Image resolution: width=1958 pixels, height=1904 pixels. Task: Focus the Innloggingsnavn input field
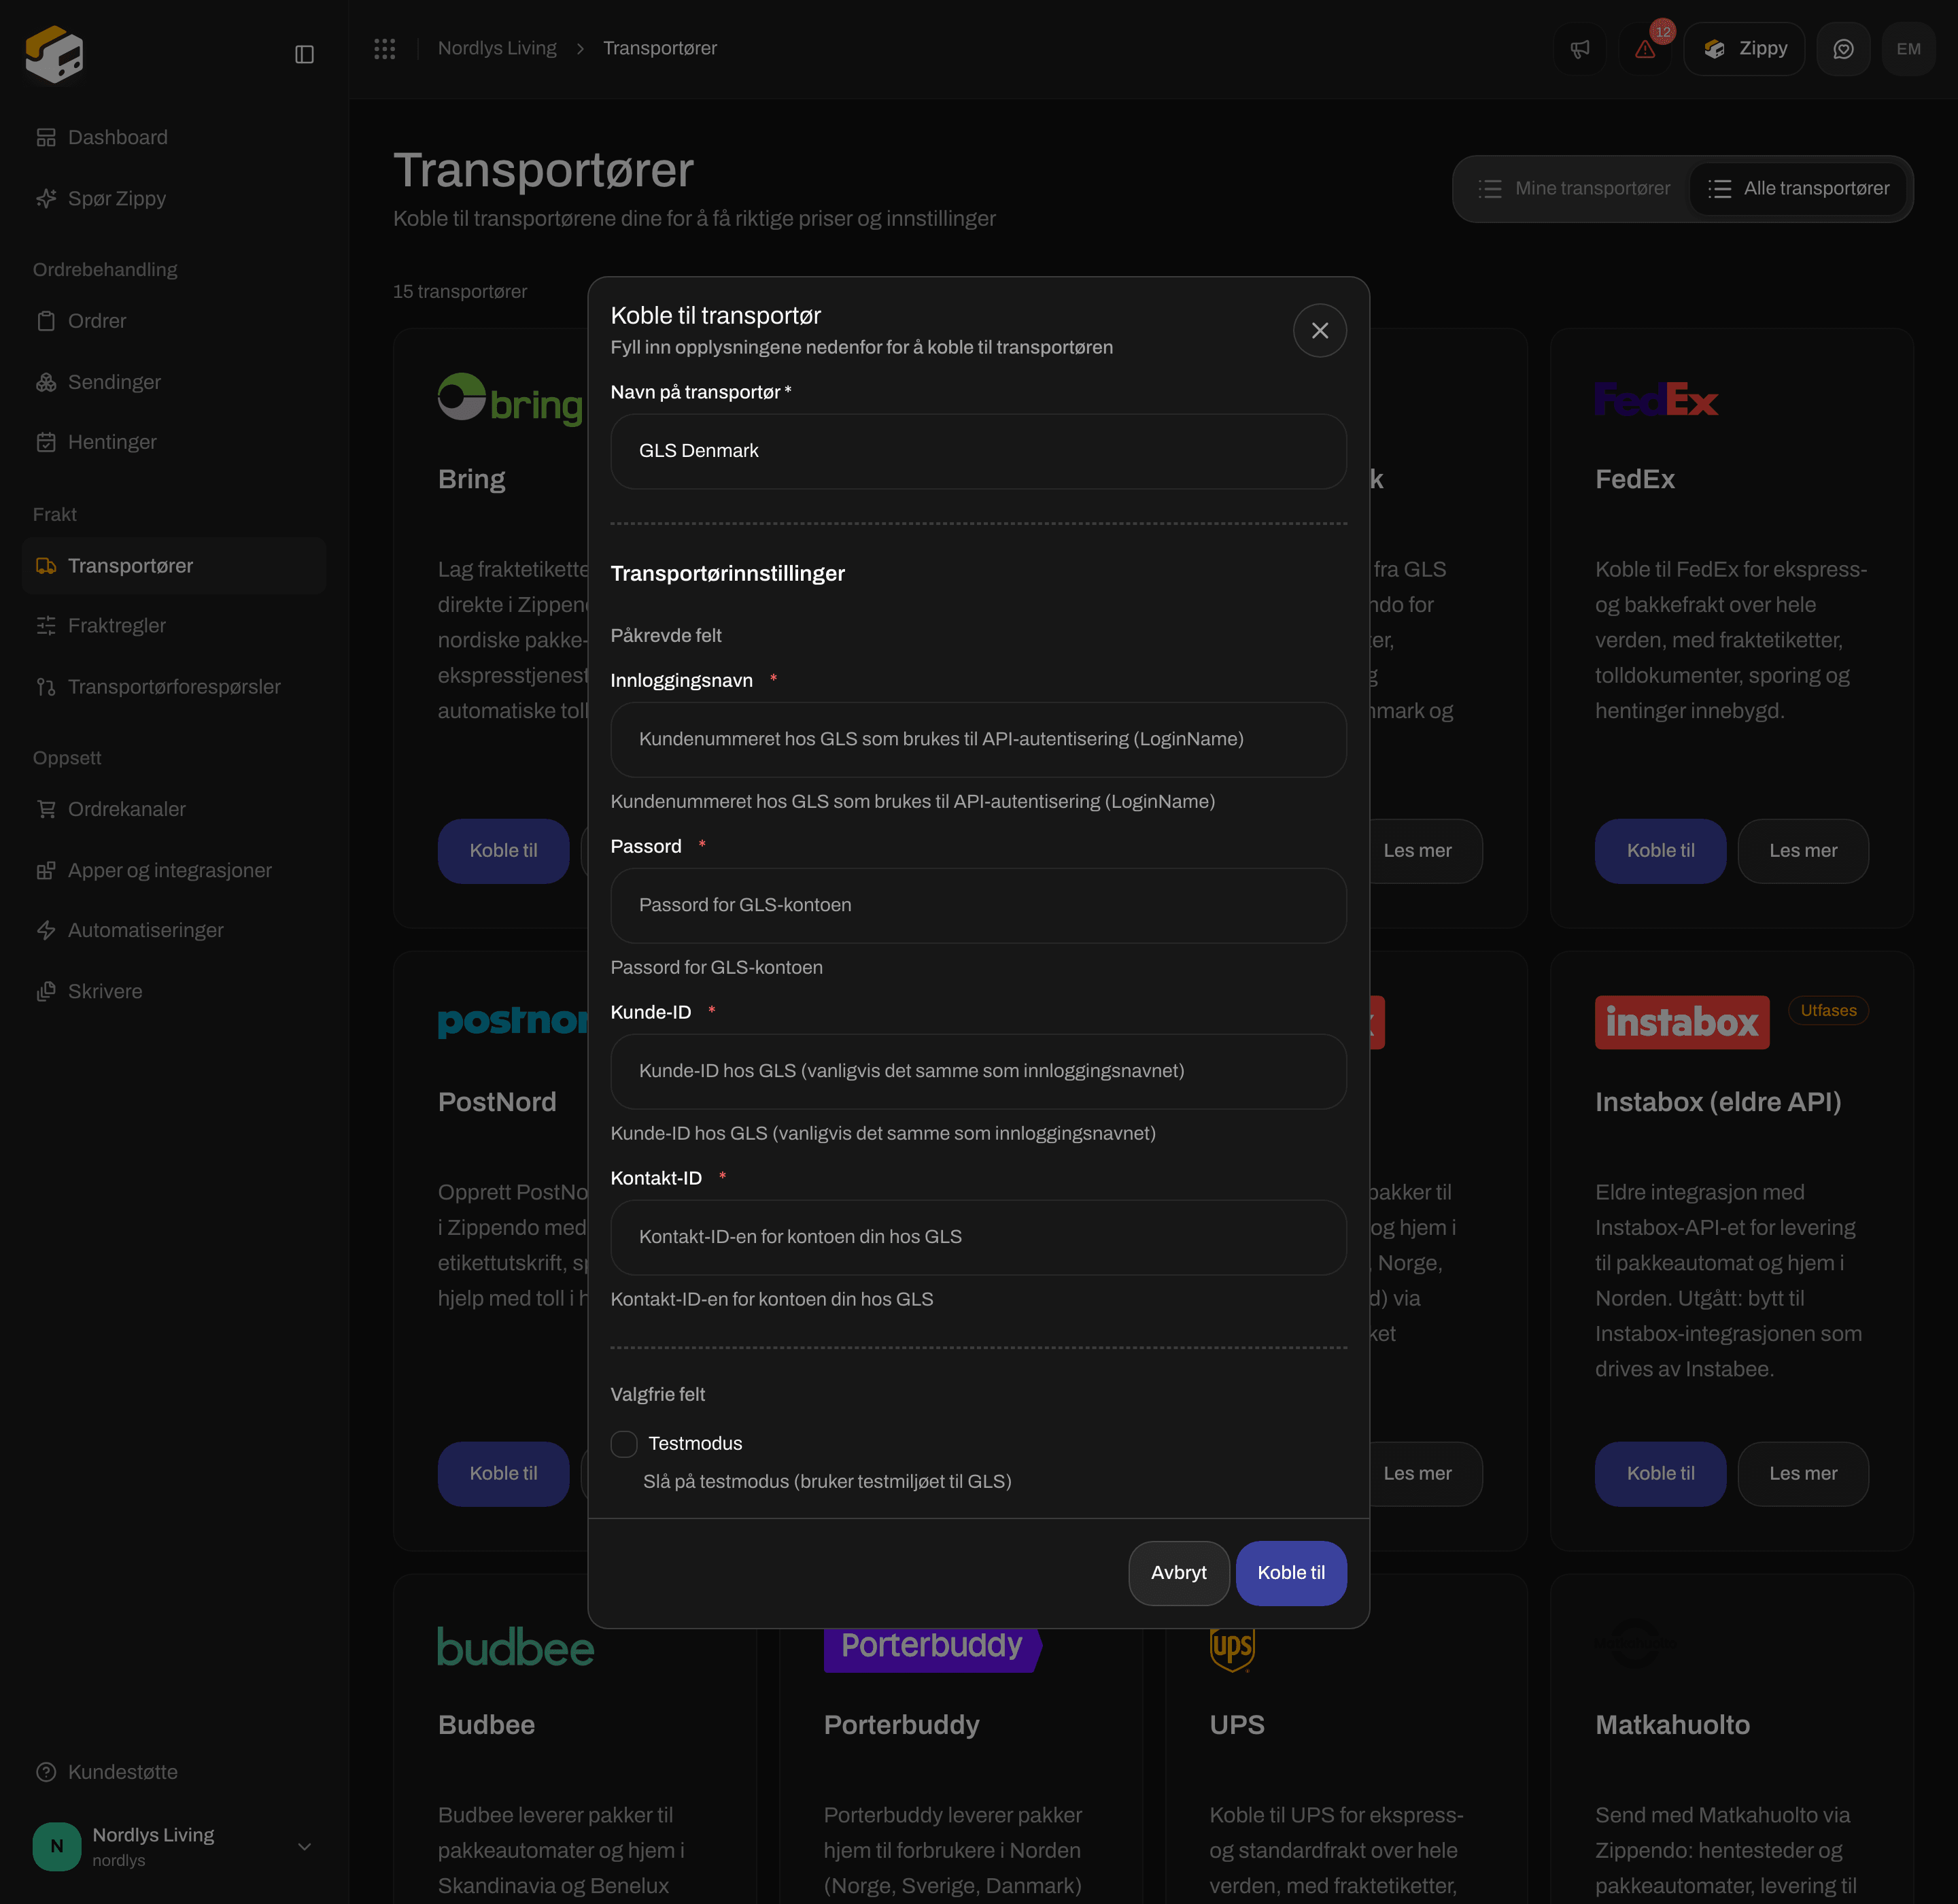pyautogui.click(x=978, y=739)
